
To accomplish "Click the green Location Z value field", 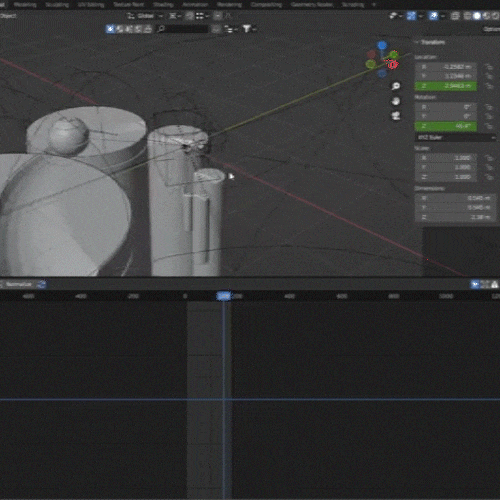I will point(446,86).
